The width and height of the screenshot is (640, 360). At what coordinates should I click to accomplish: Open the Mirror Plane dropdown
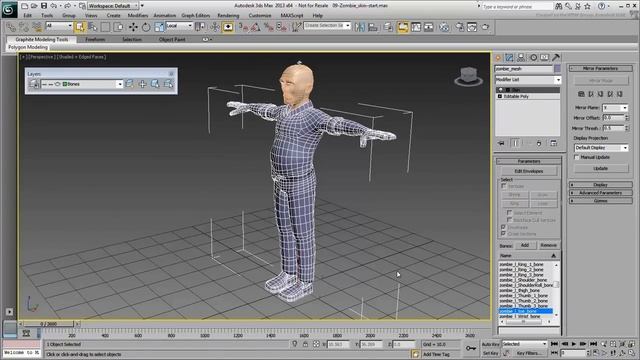(615, 108)
